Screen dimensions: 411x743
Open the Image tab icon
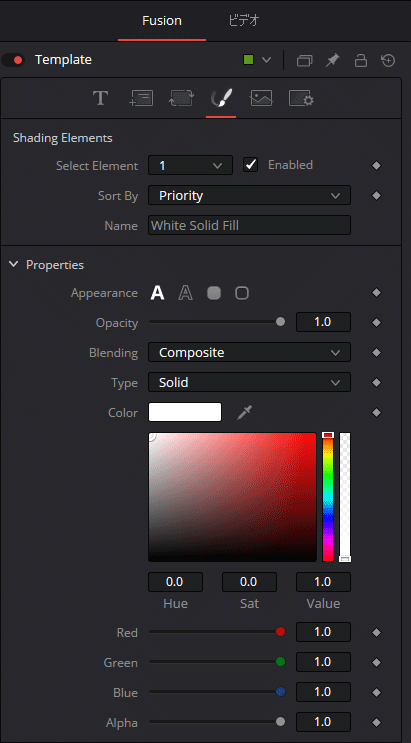point(261,99)
